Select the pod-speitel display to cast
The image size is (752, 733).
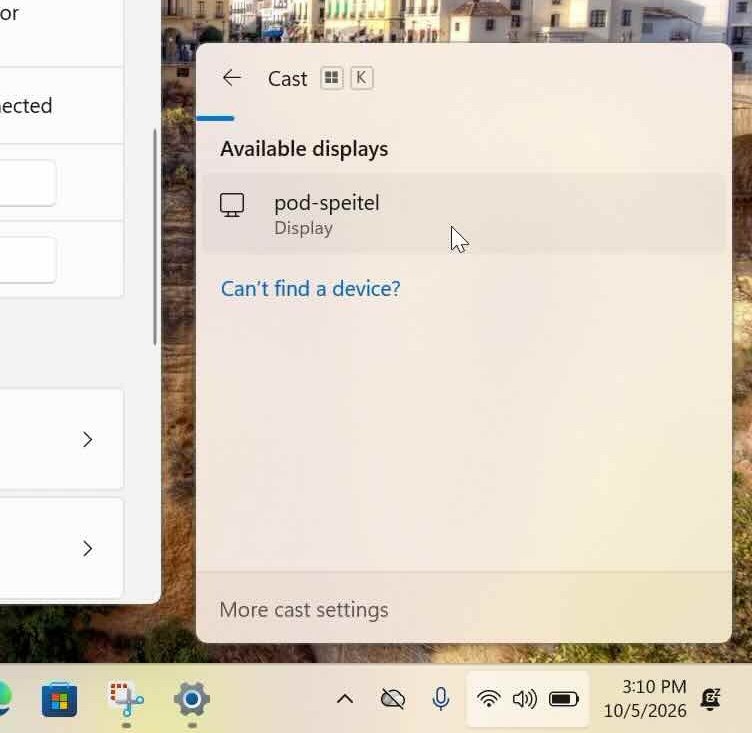pyautogui.click(x=463, y=214)
